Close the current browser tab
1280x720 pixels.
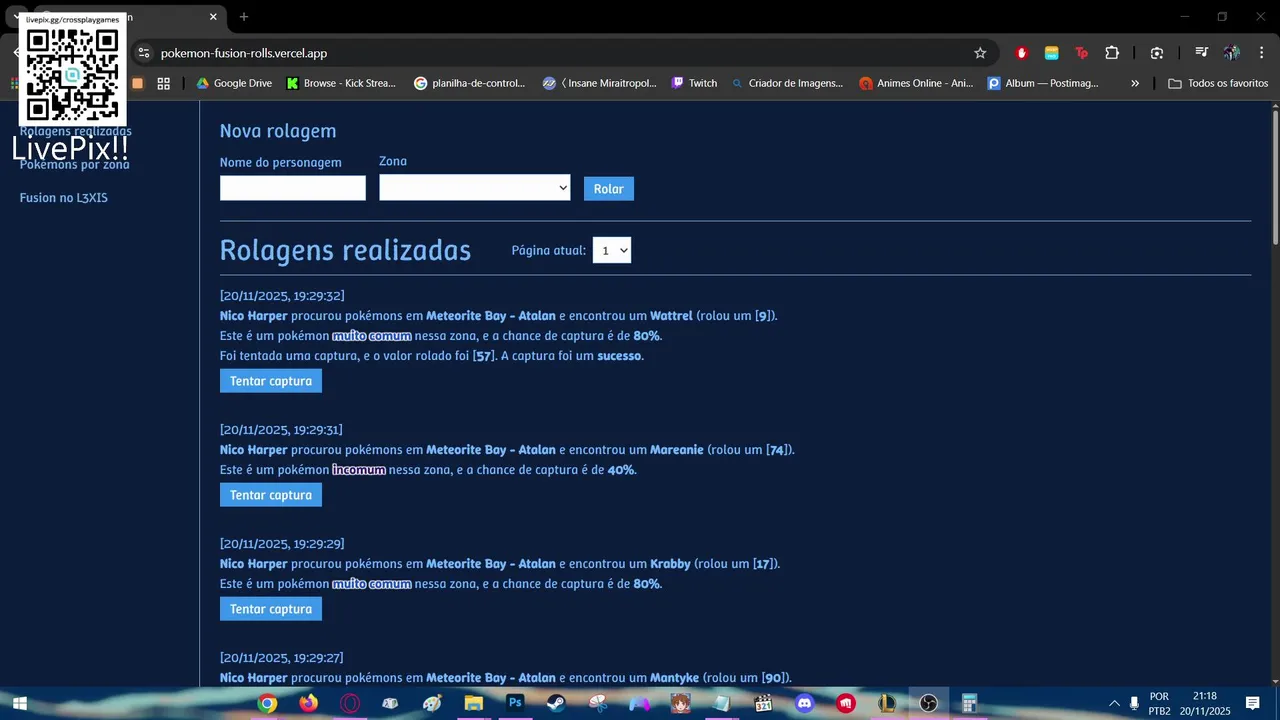[213, 17]
